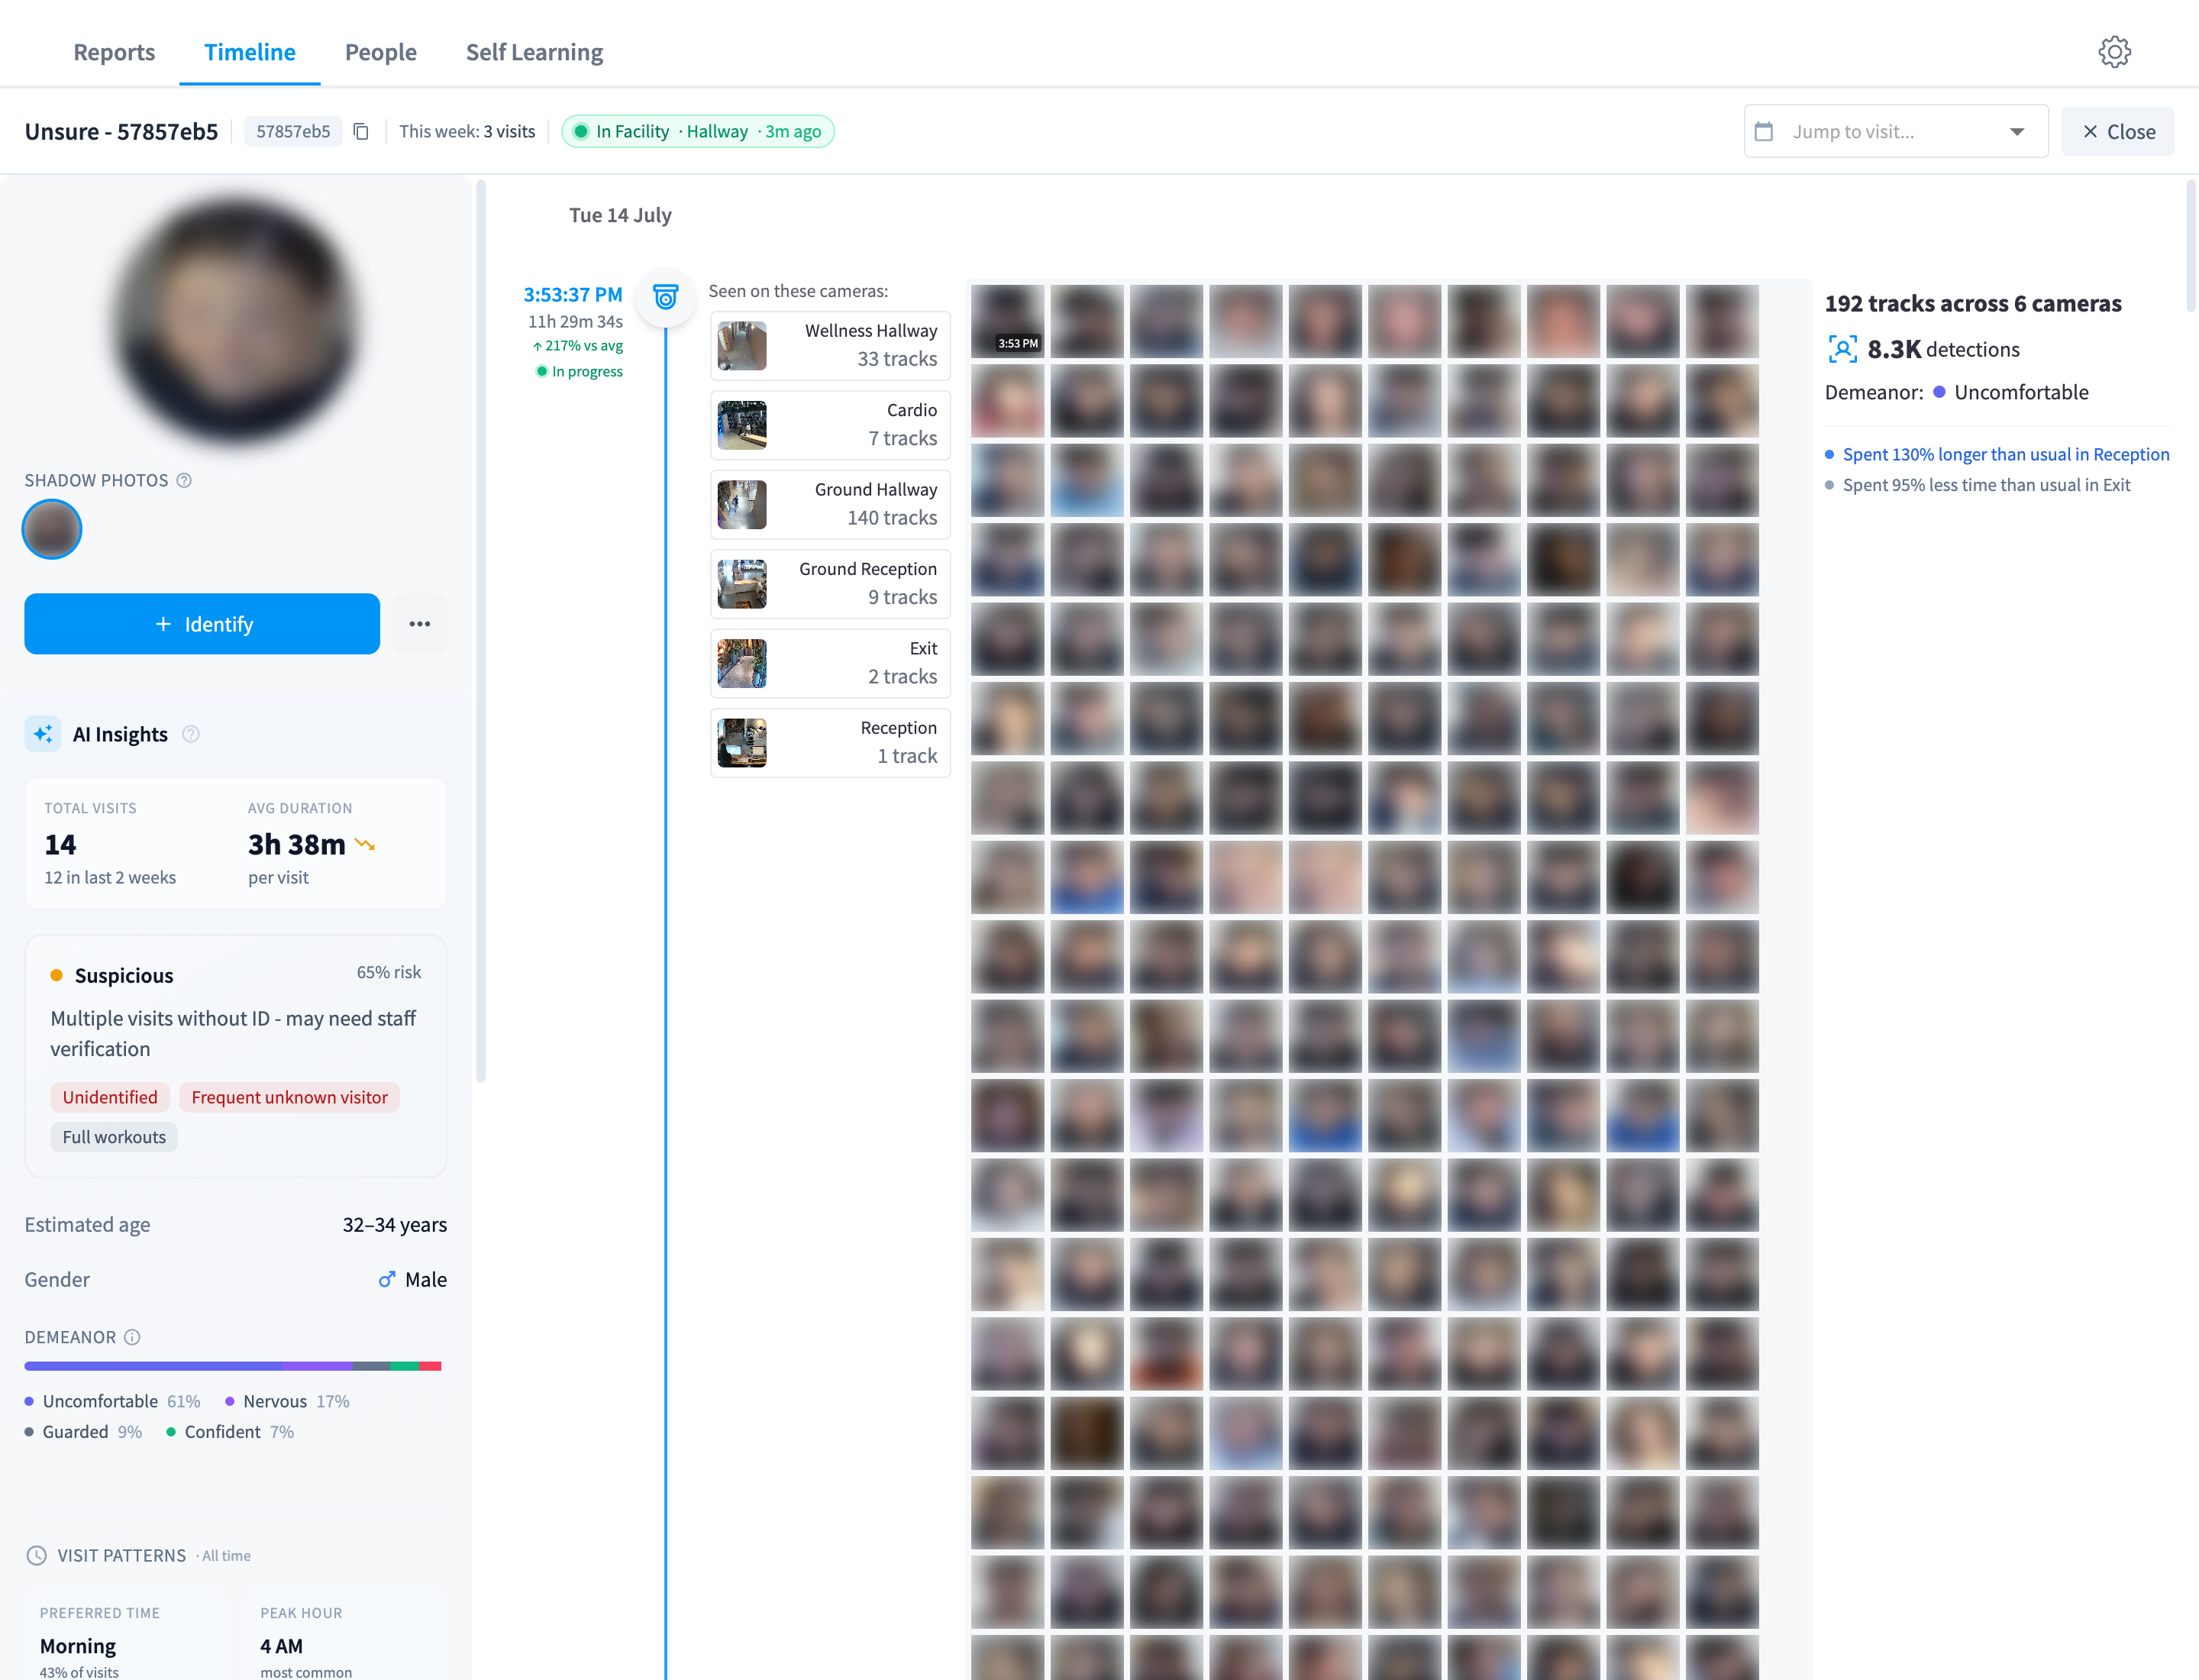Click the demeanor color bar

click(x=233, y=1366)
